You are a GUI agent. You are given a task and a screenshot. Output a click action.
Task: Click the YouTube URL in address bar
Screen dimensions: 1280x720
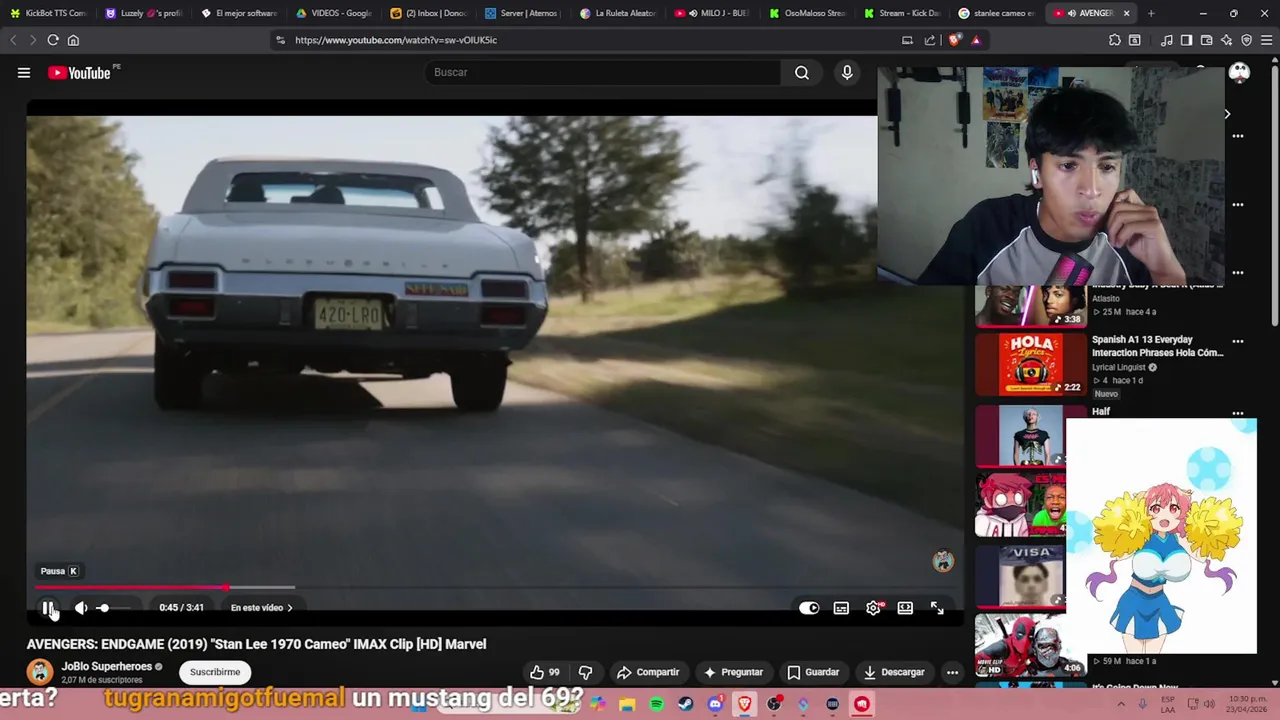coord(396,40)
